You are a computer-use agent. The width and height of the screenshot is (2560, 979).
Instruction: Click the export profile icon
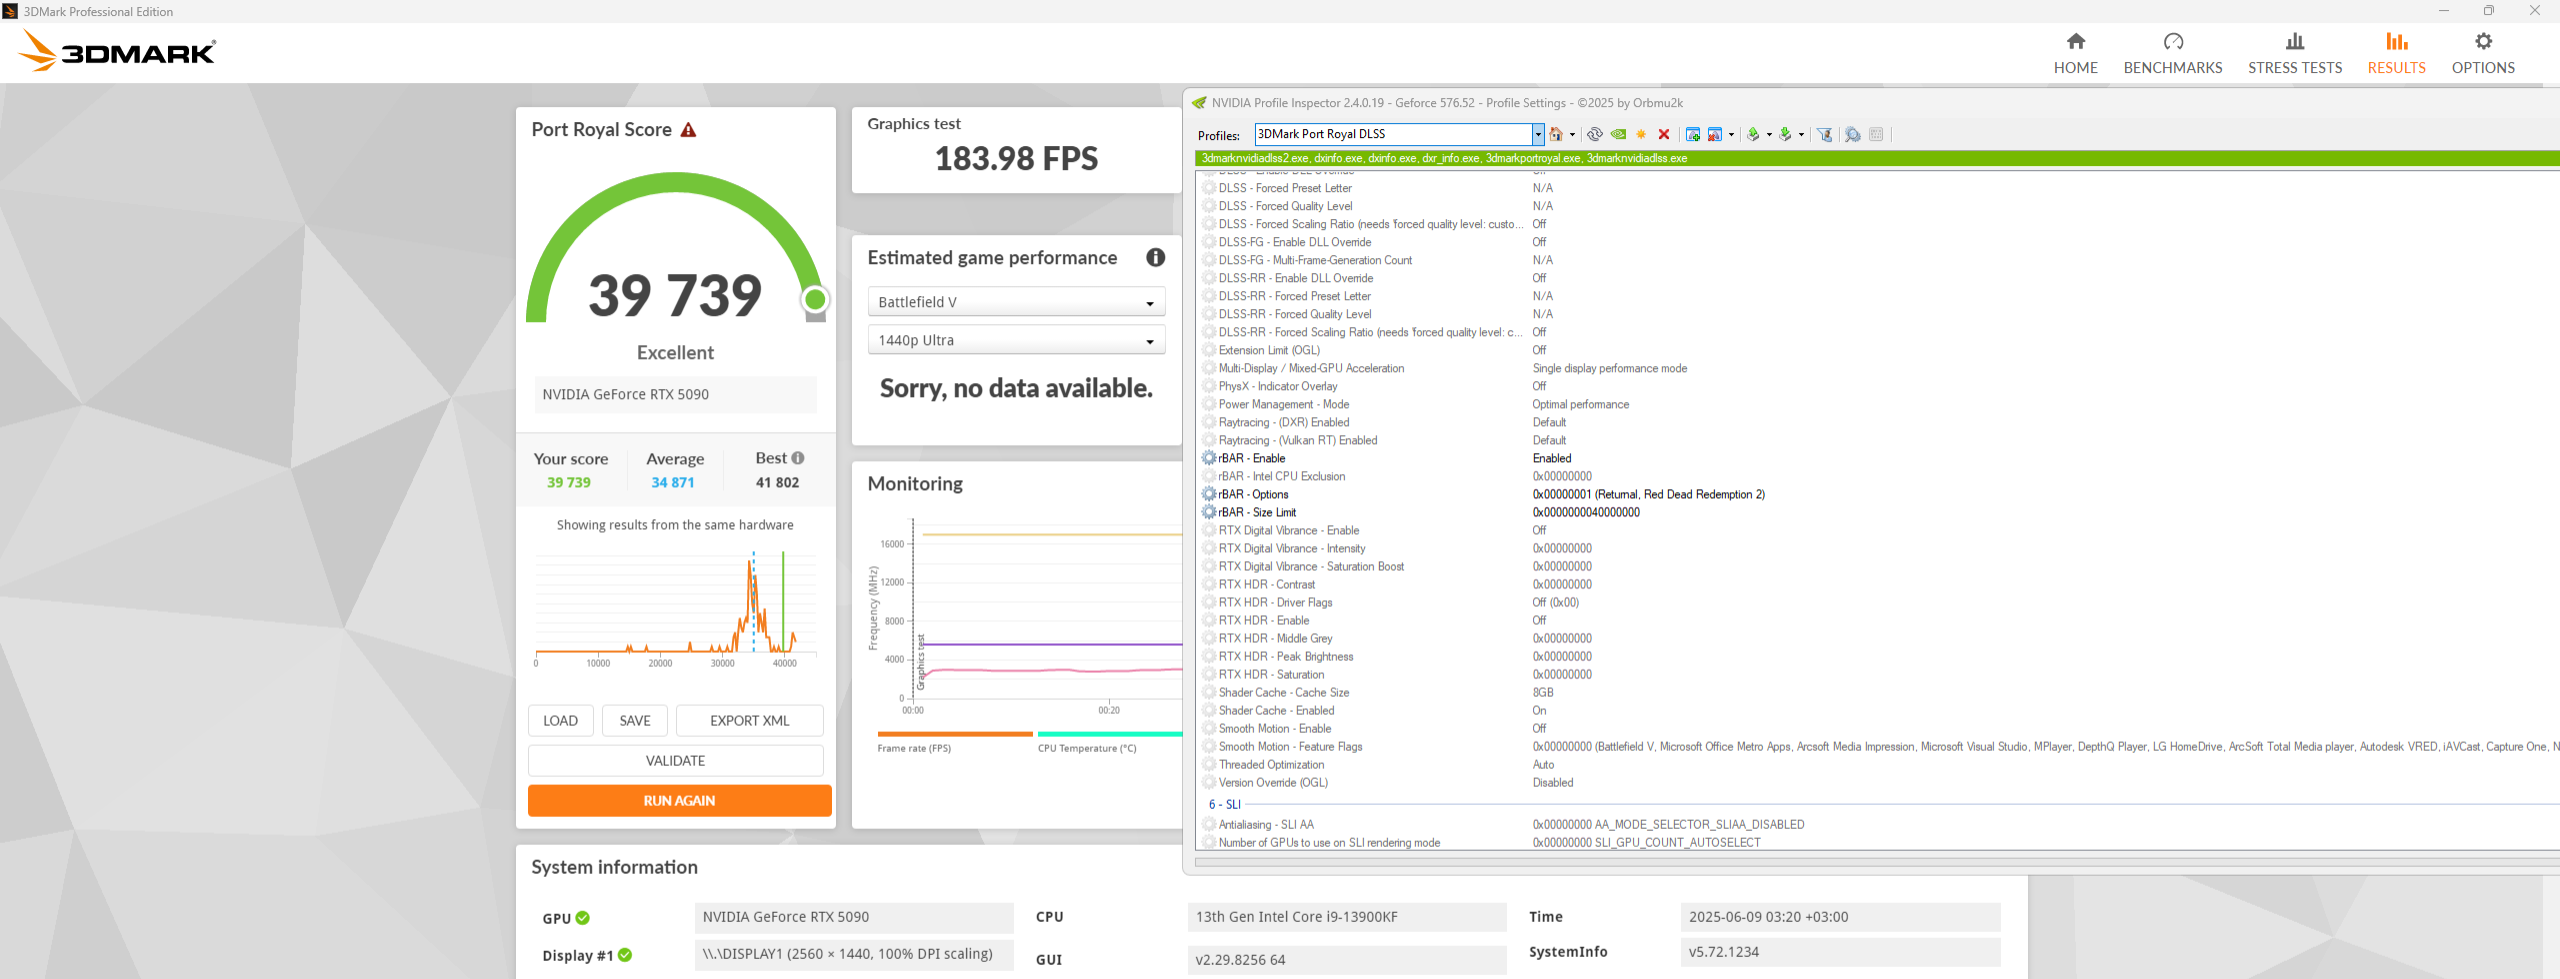point(1753,135)
